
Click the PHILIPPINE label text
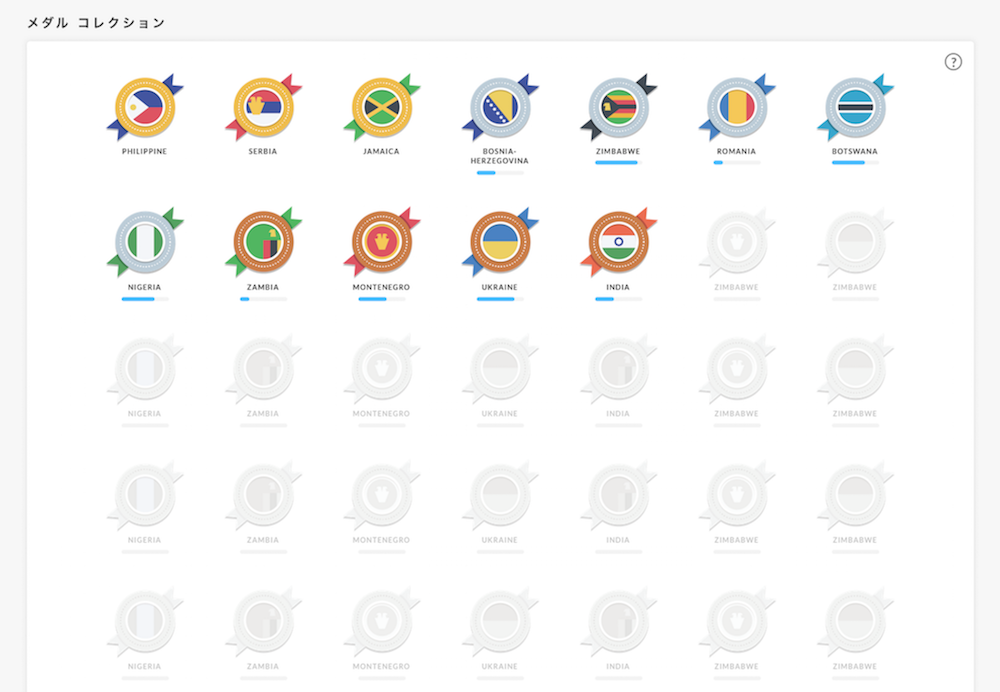coord(145,151)
